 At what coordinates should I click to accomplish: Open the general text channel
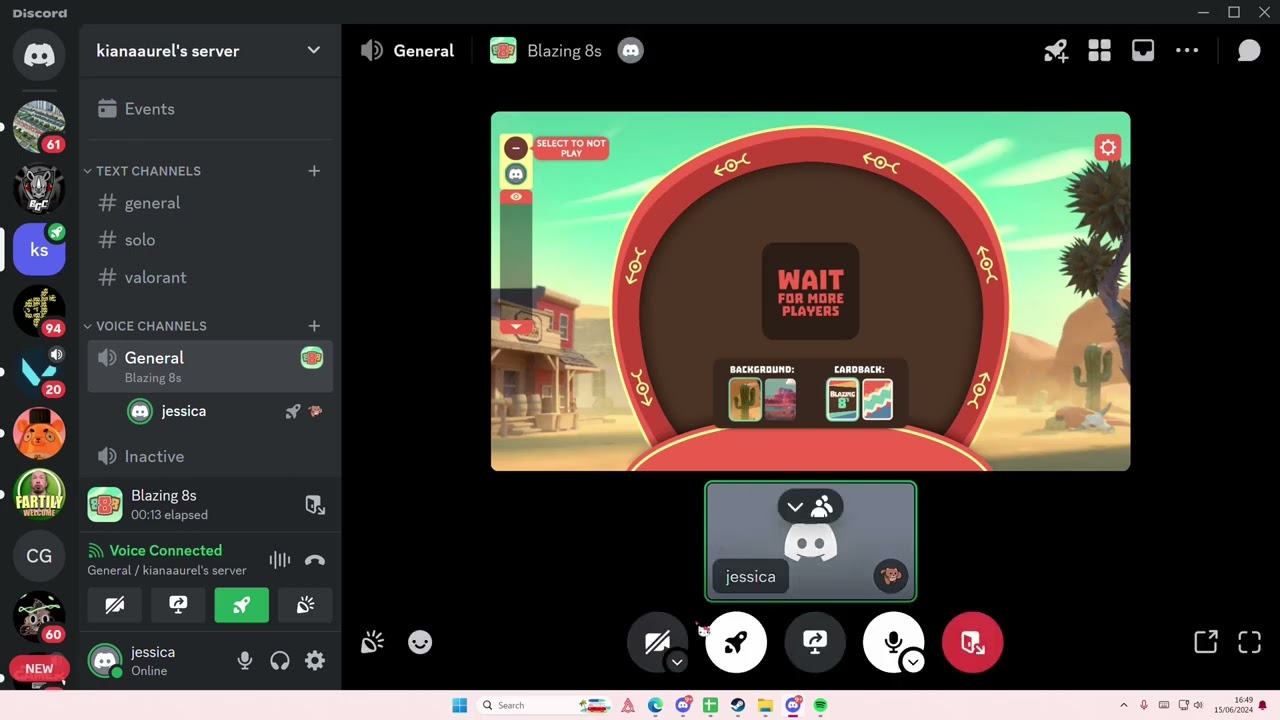[209, 203]
